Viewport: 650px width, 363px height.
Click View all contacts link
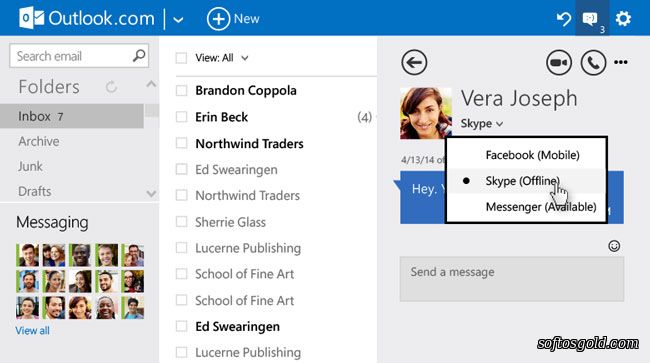tap(32, 331)
